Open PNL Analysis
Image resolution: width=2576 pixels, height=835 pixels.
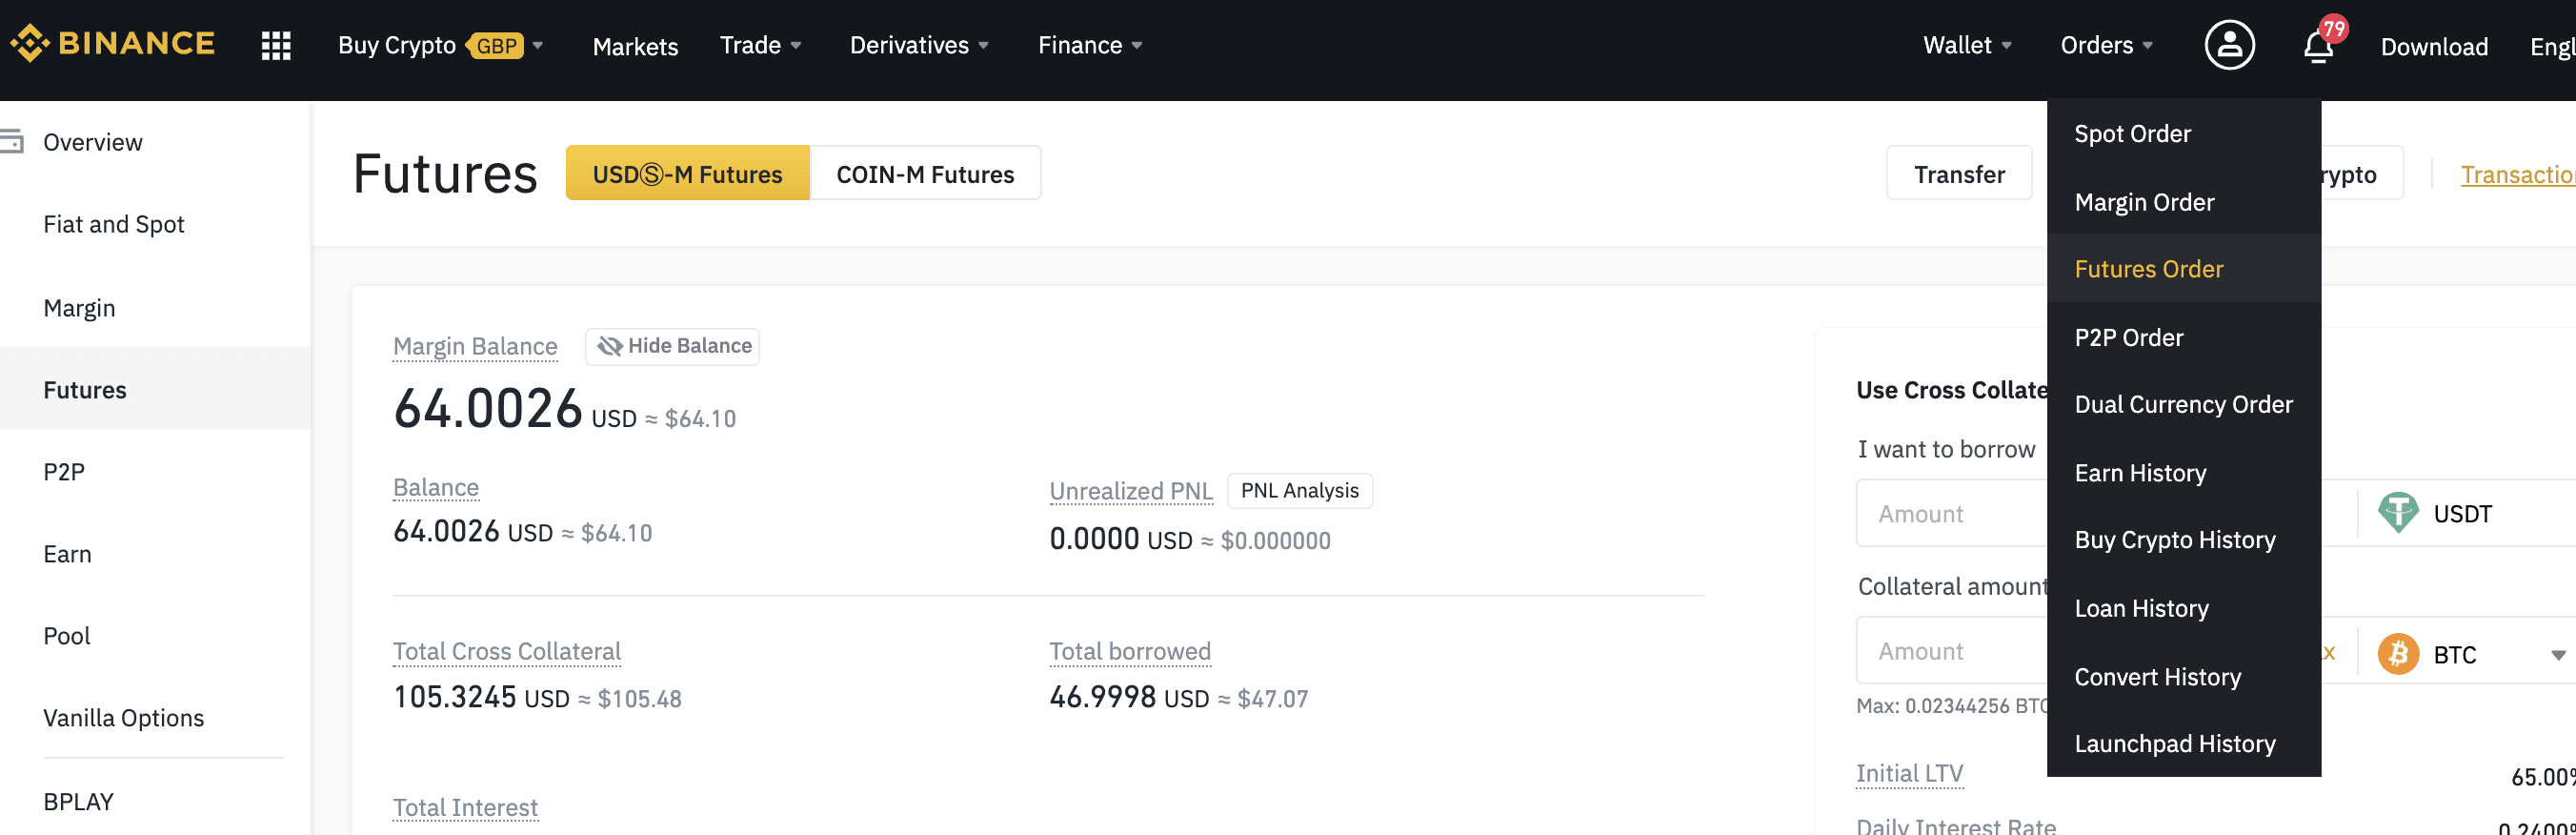(x=1299, y=491)
